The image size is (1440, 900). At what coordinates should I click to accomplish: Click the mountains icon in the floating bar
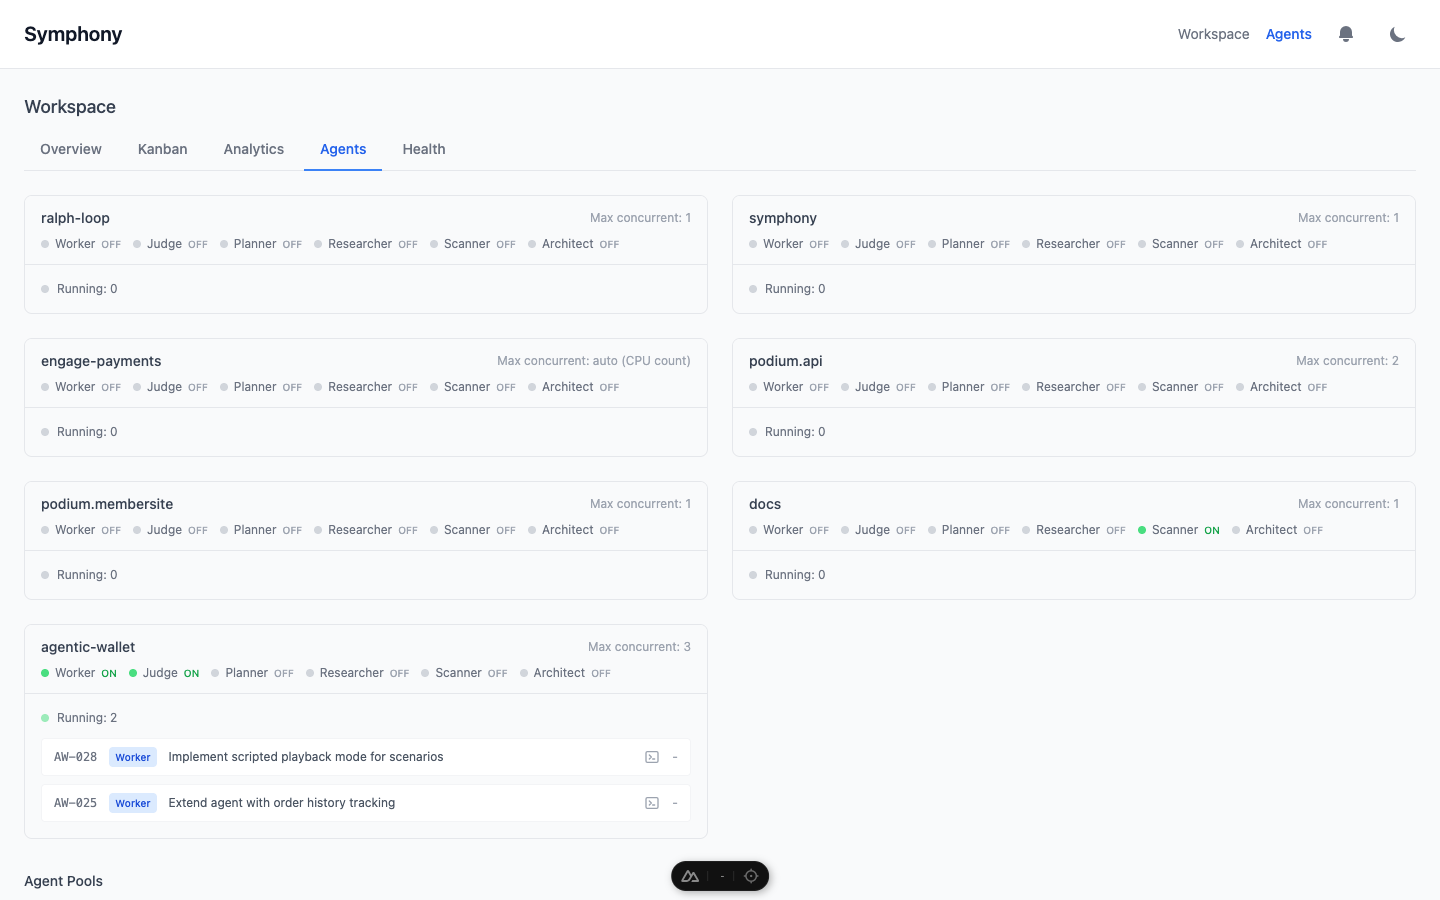pos(690,875)
